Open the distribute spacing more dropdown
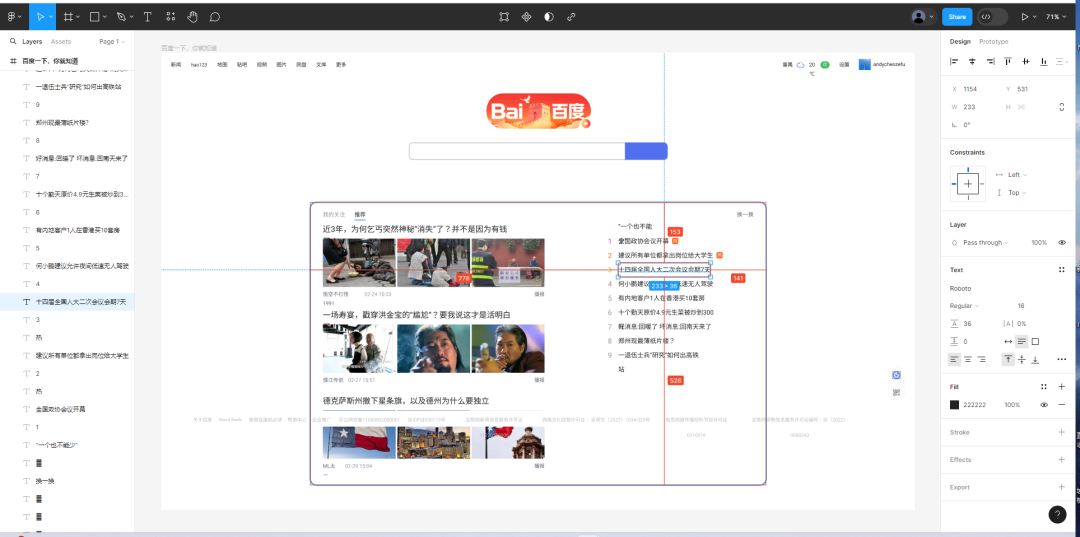Image resolution: width=1080 pixels, height=537 pixels. coord(1061,61)
